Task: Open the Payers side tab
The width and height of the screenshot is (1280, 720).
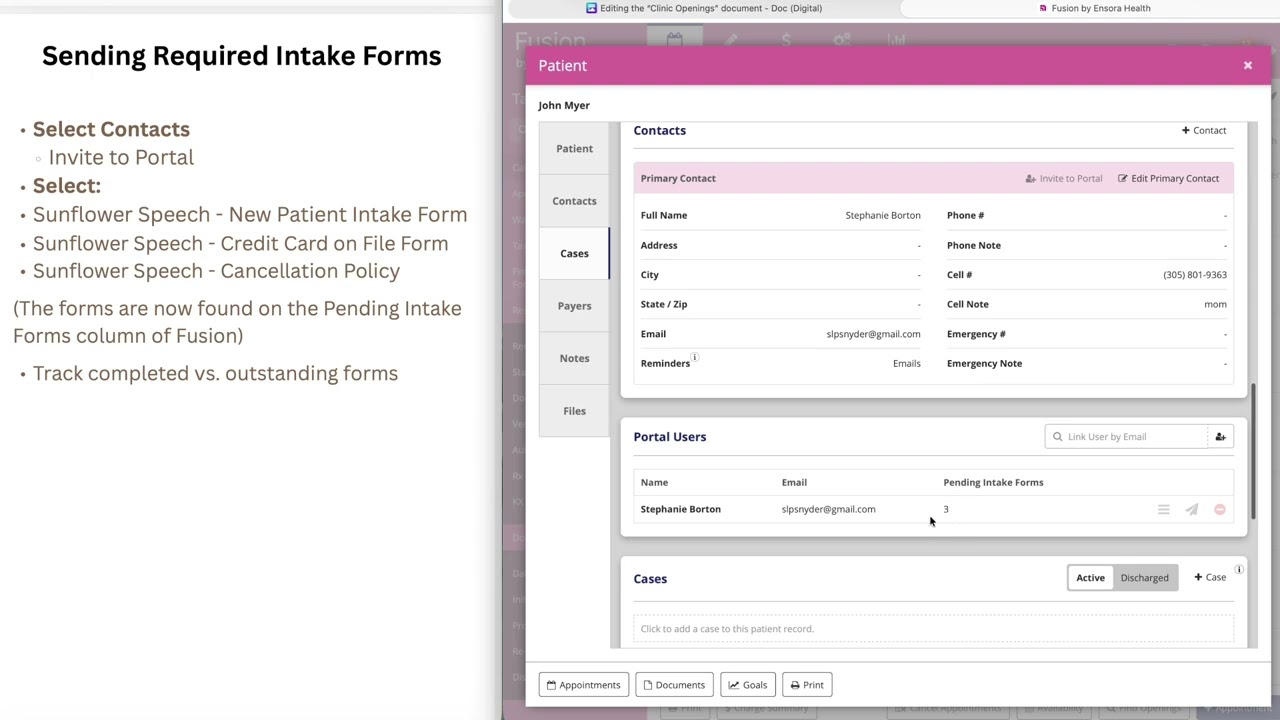Action: (574, 306)
